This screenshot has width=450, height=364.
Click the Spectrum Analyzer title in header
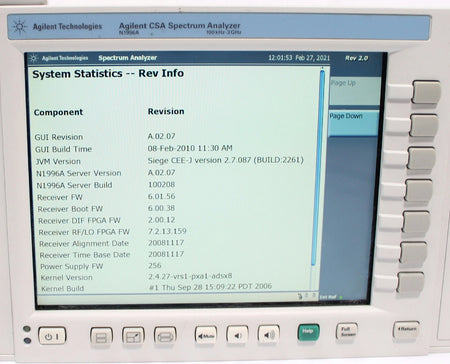click(127, 58)
